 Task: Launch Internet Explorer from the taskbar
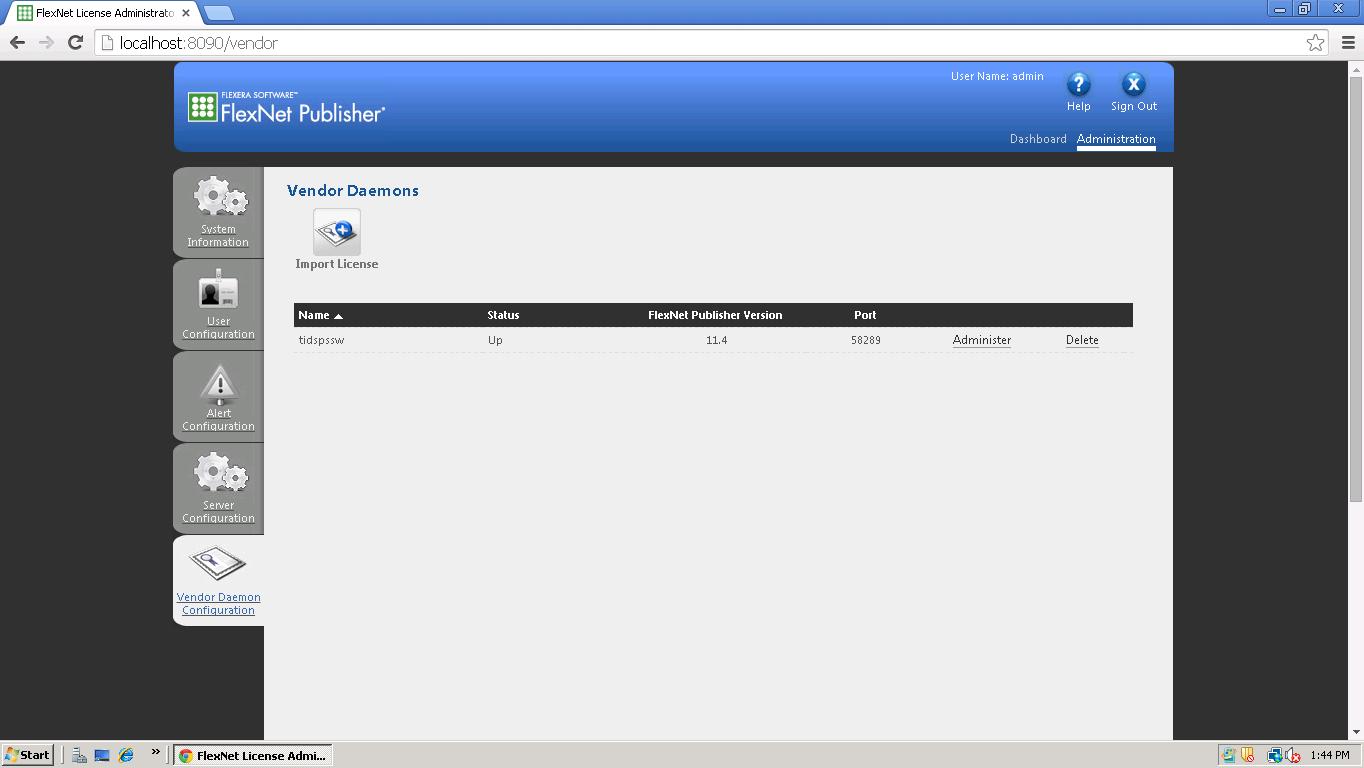[x=126, y=755]
